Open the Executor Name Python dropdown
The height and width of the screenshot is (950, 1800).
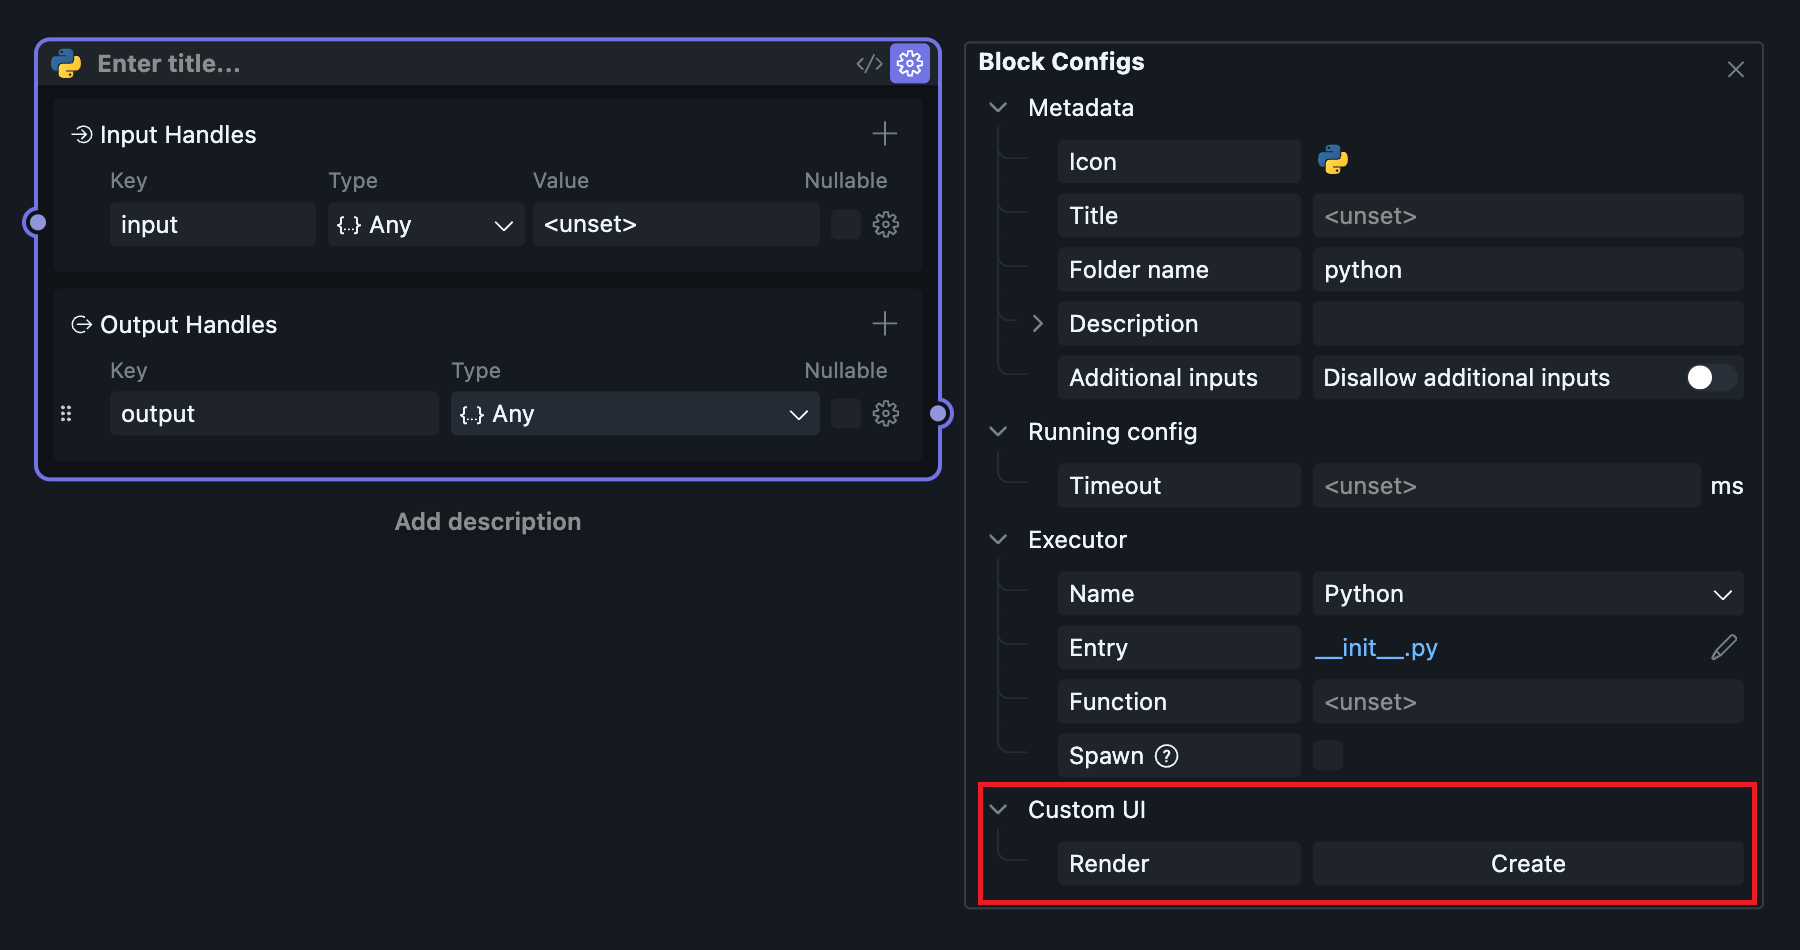pos(1527,594)
